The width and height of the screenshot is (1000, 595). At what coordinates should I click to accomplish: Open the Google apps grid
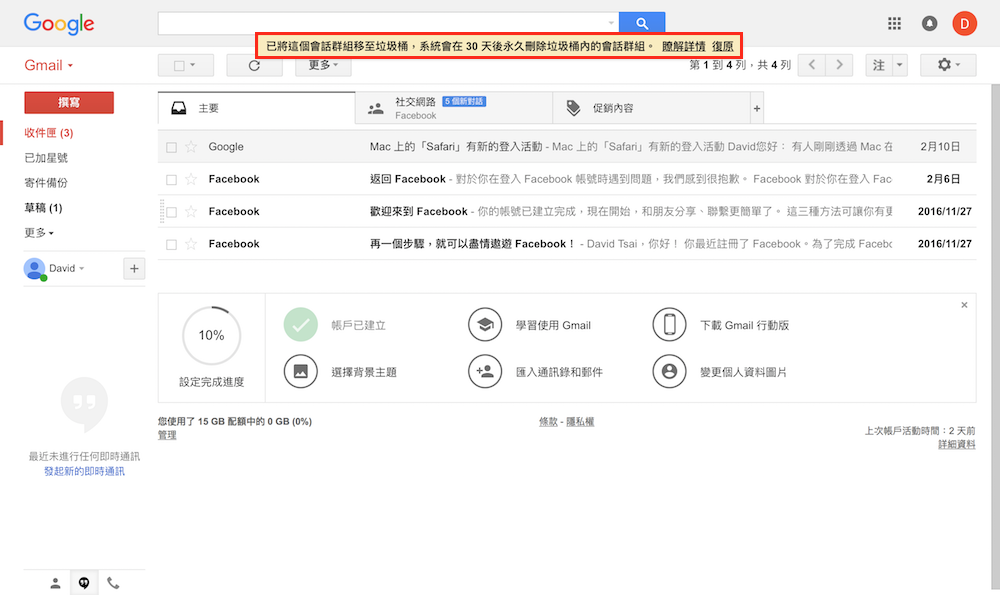coord(894,24)
